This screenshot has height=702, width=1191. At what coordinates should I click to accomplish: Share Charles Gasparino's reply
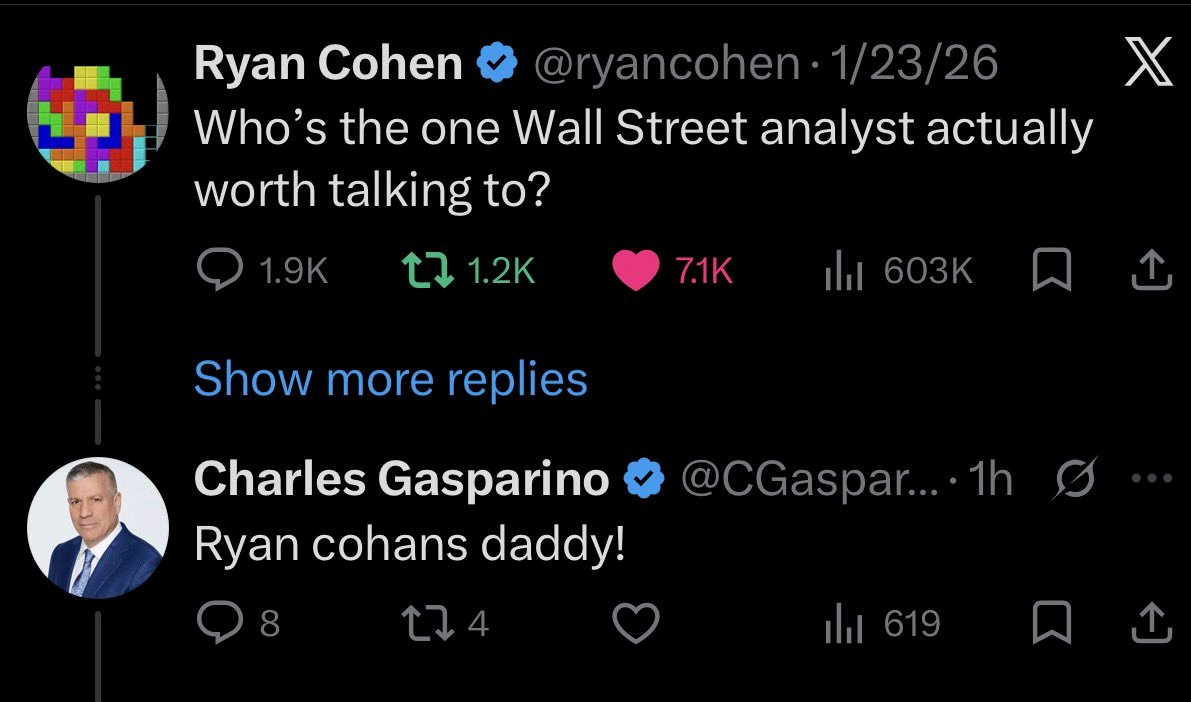(1150, 624)
